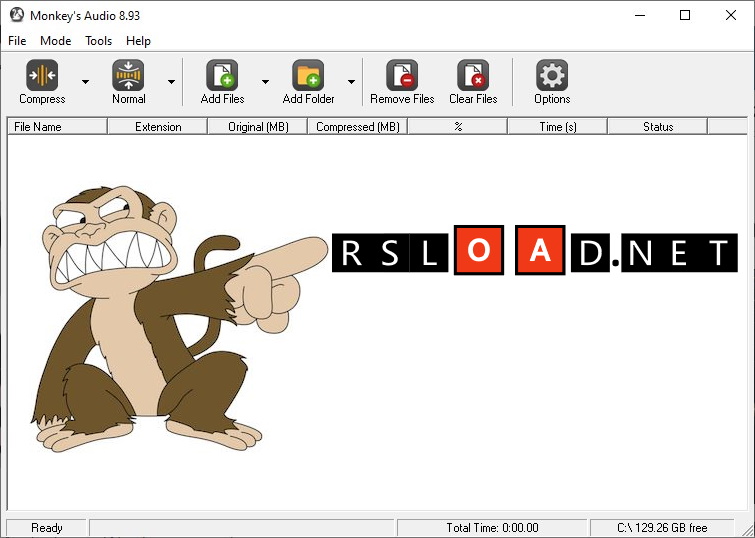
Task: Select the Normal compression level icon
Action: coord(128,76)
